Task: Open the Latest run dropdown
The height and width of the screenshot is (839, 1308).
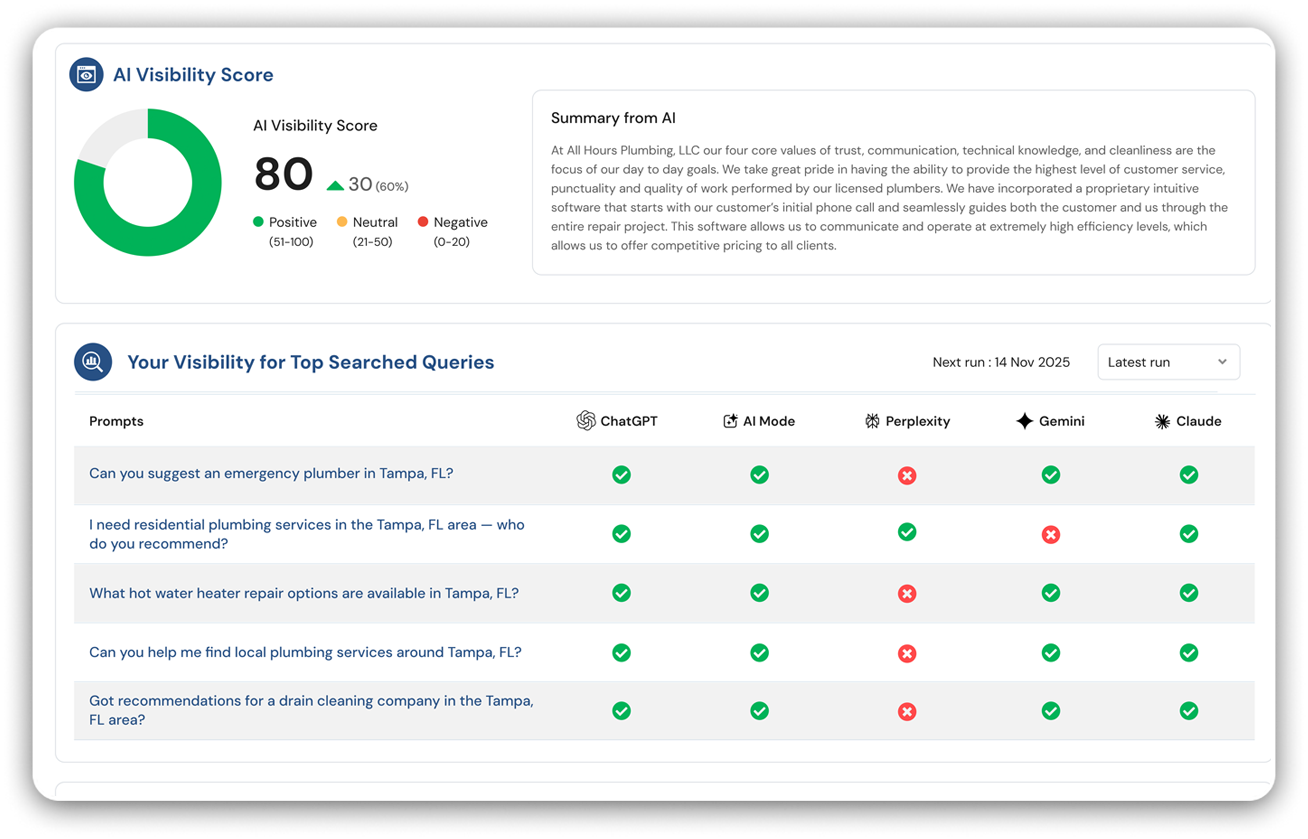Action: pyautogui.click(x=1167, y=362)
